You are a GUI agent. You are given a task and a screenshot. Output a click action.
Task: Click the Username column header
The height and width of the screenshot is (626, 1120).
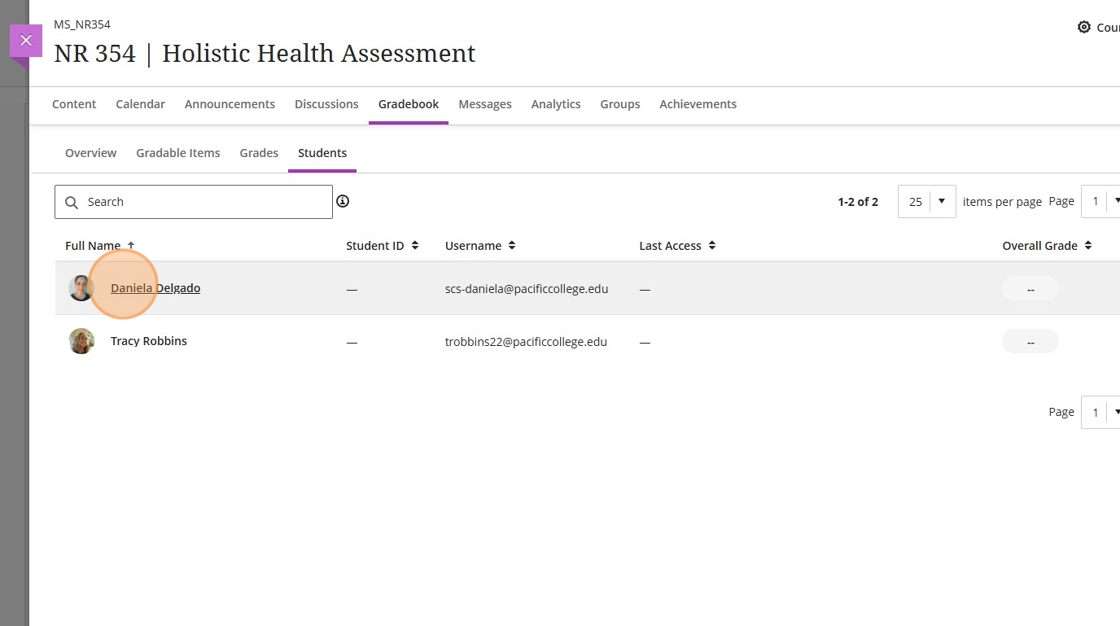[473, 245]
